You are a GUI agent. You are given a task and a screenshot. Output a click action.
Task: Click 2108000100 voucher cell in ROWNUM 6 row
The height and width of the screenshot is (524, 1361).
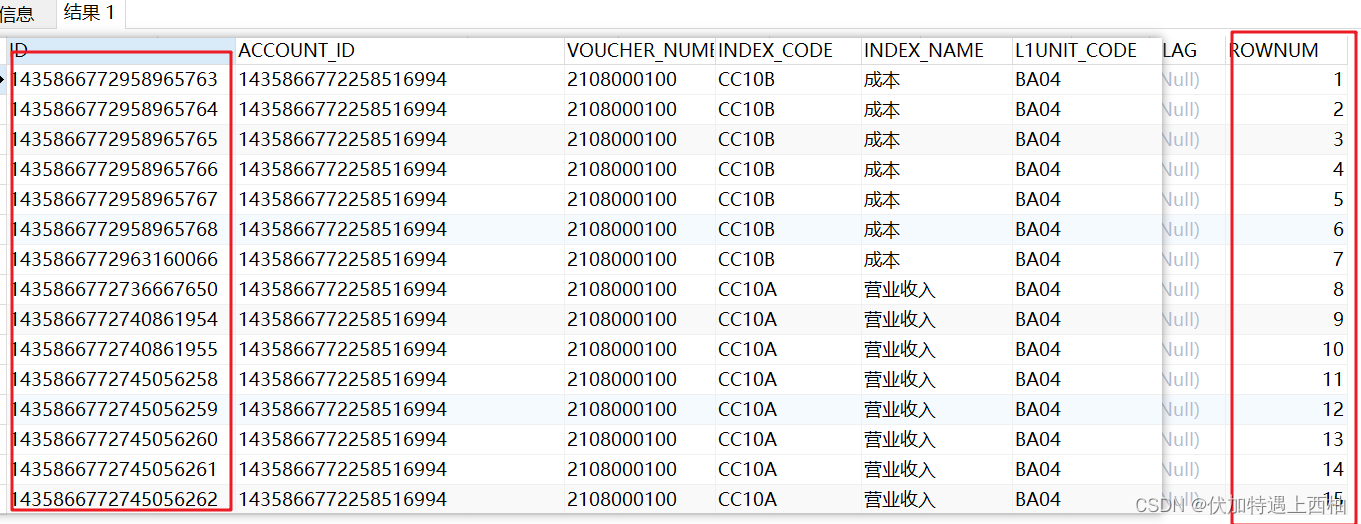[640, 229]
